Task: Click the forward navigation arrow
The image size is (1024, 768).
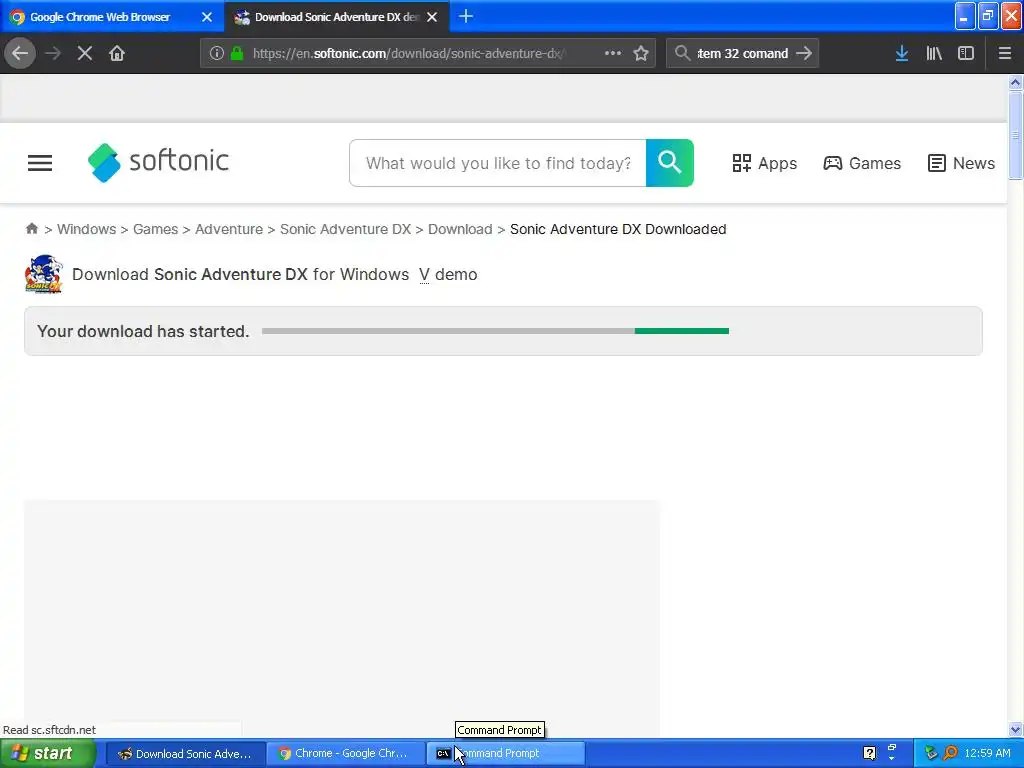Action: click(x=52, y=53)
